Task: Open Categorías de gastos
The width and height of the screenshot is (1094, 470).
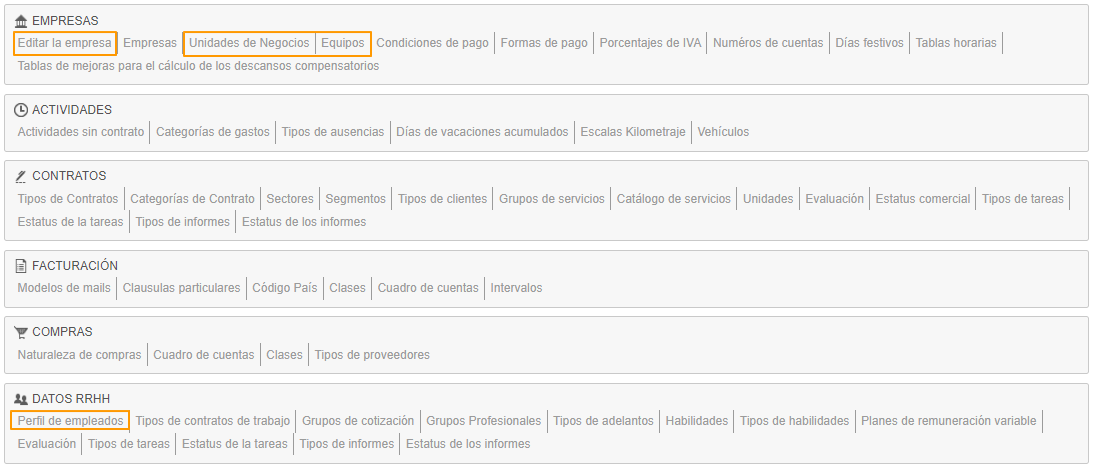Action: (x=213, y=132)
